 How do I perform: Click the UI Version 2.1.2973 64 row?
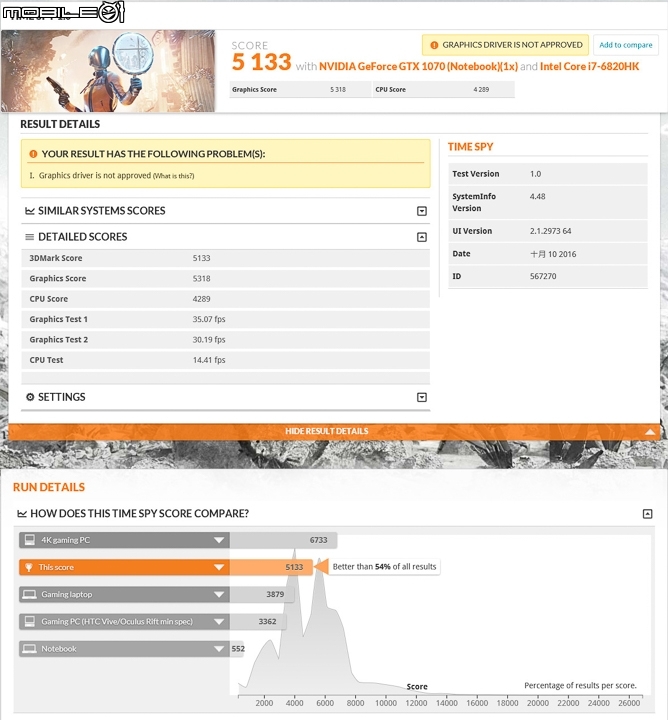pyautogui.click(x=548, y=231)
